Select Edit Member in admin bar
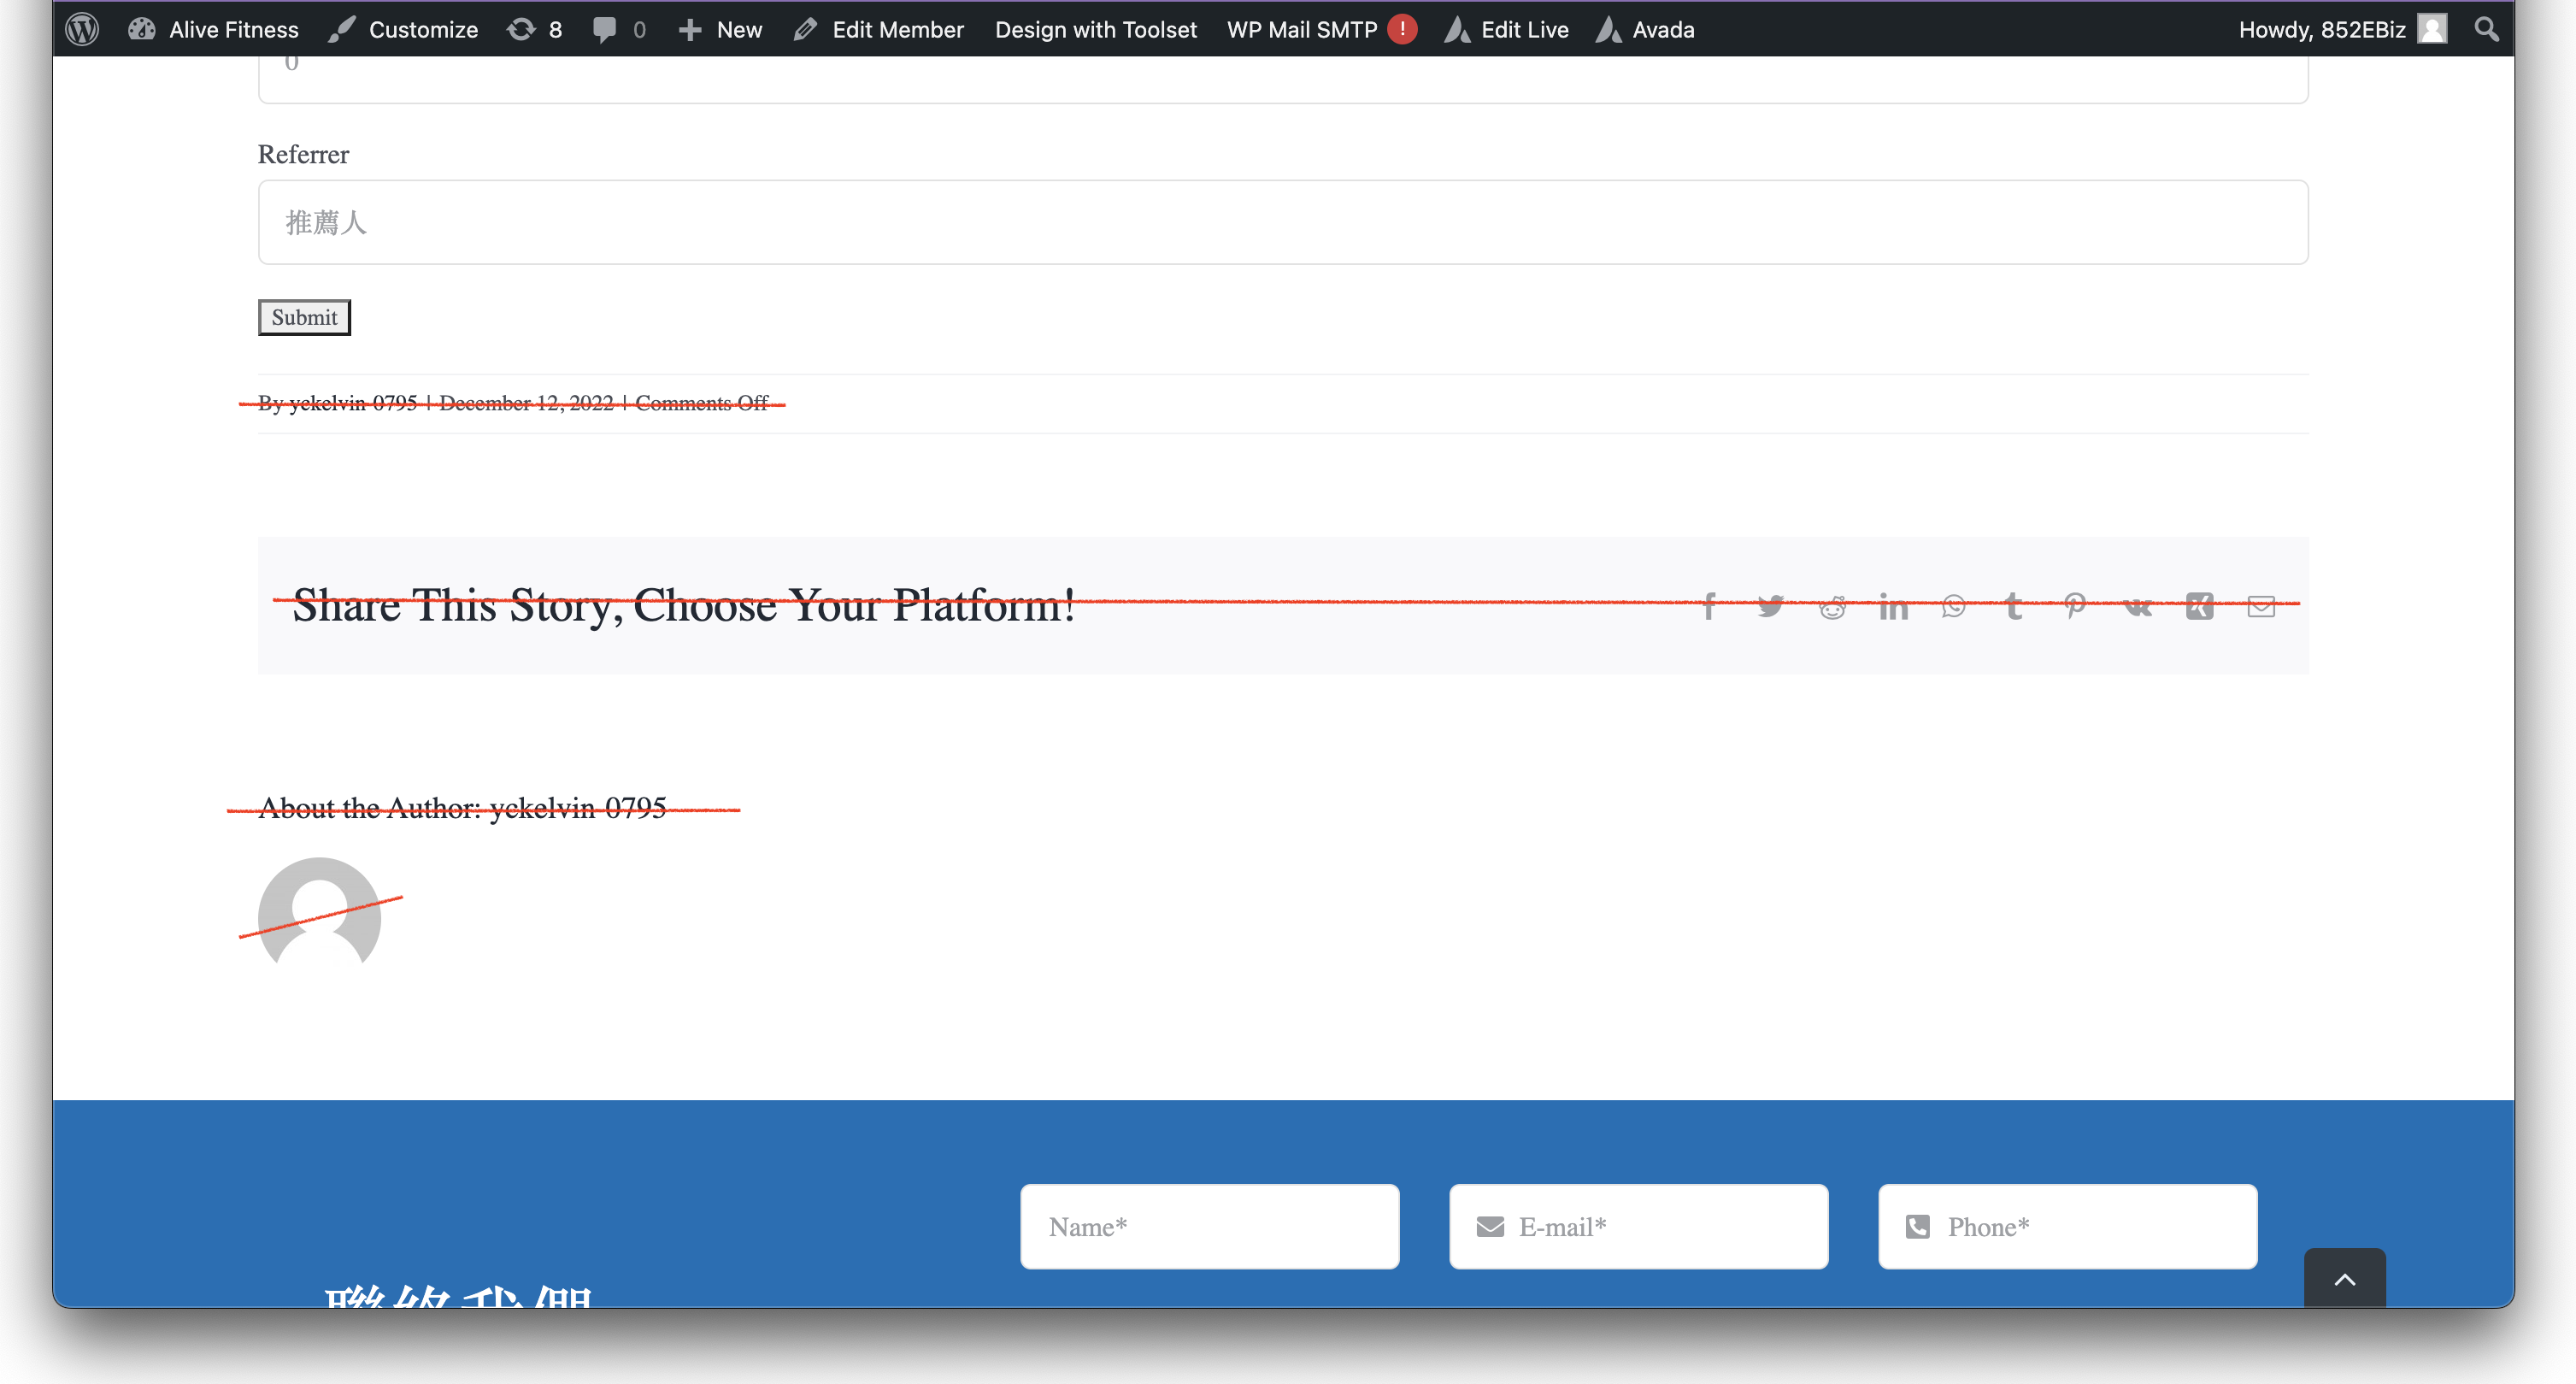 click(x=879, y=29)
